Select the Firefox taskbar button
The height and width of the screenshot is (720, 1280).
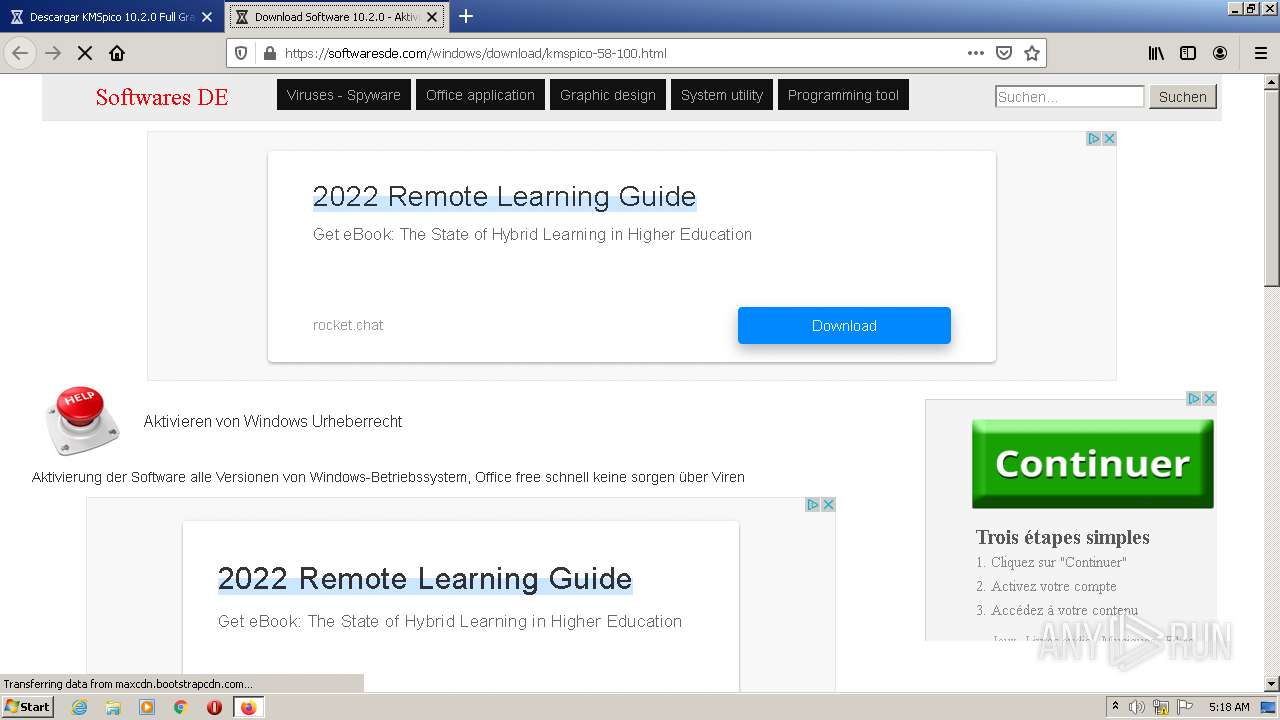click(248, 707)
